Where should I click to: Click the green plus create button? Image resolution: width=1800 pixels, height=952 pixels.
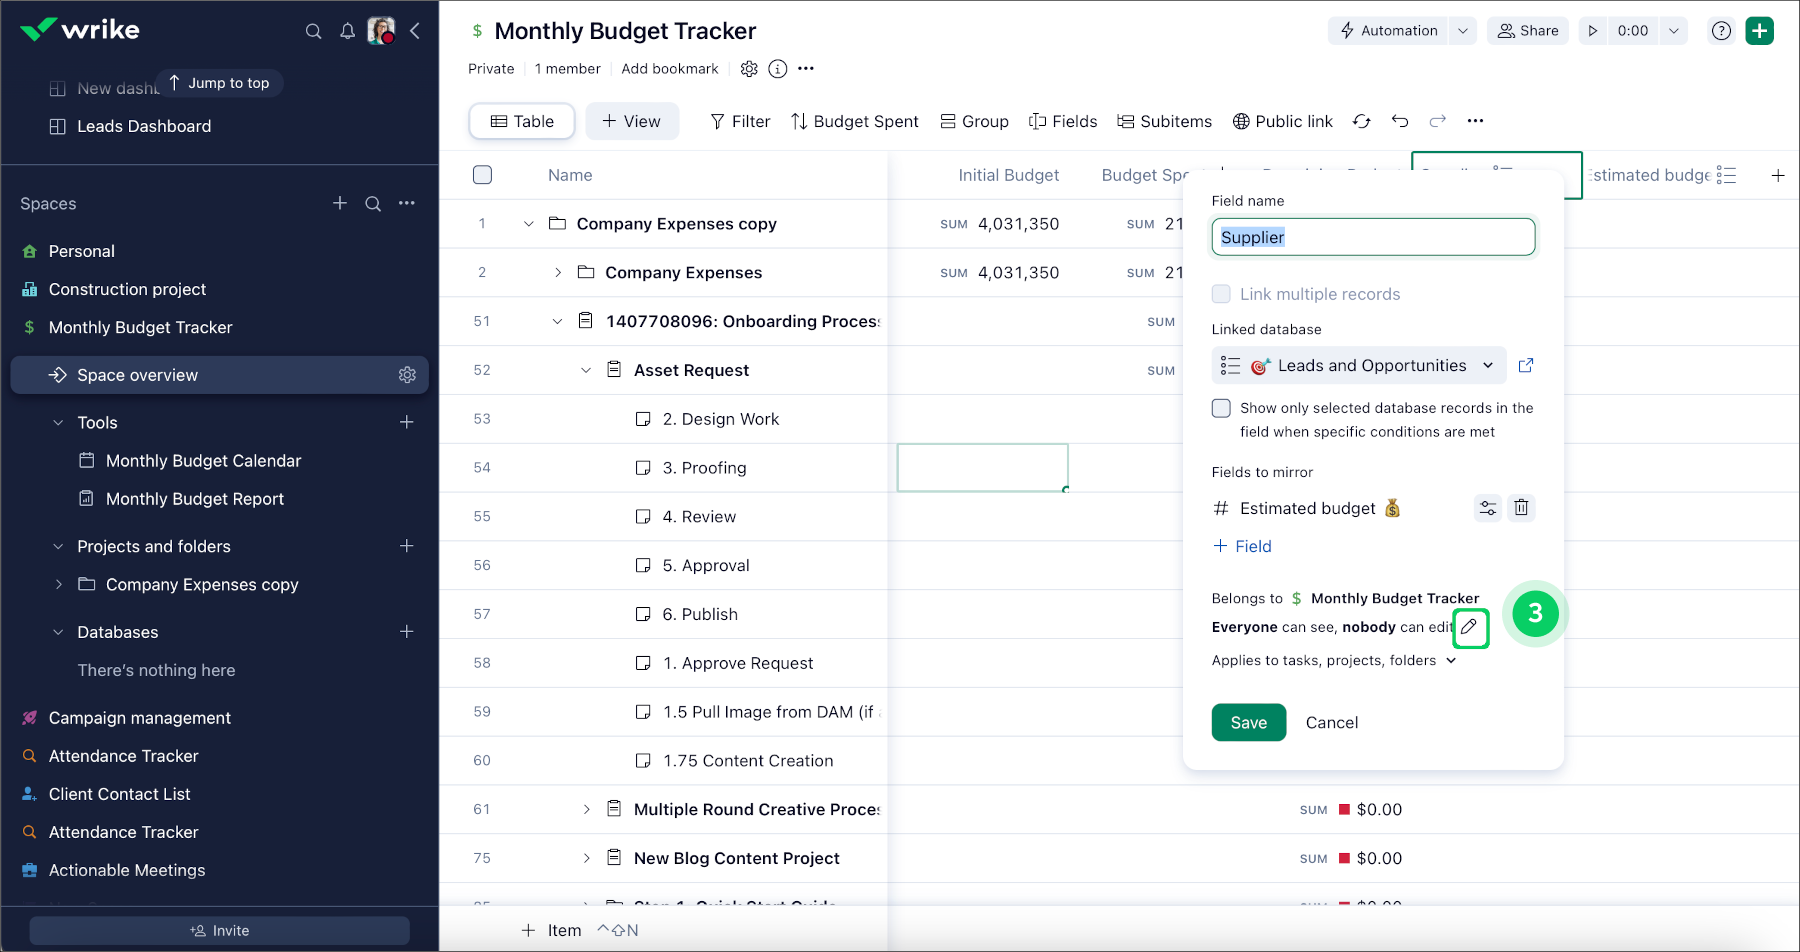(1759, 31)
